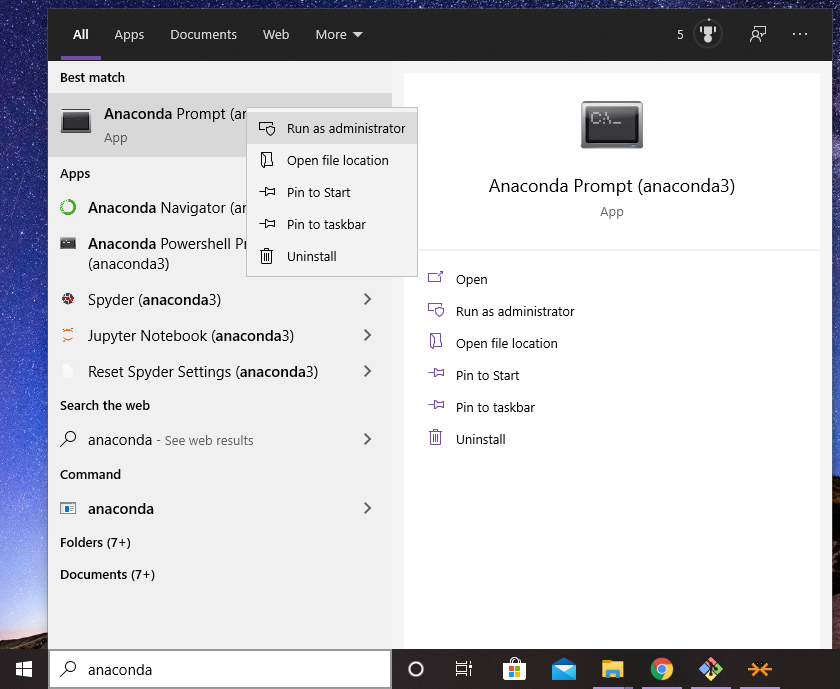Click the orange crossed-arrows taskbar app
Image resolution: width=840 pixels, height=689 pixels.
coord(760,669)
